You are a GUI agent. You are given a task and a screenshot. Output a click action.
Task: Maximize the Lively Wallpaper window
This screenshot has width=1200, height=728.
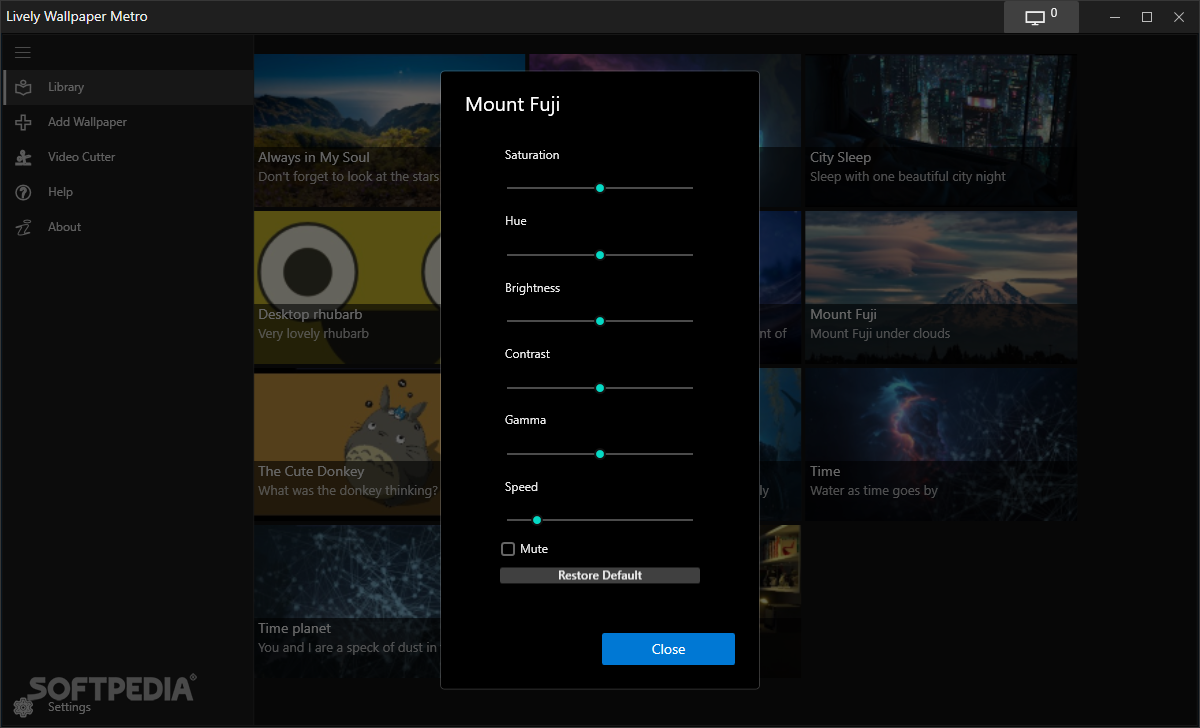pyautogui.click(x=1147, y=17)
